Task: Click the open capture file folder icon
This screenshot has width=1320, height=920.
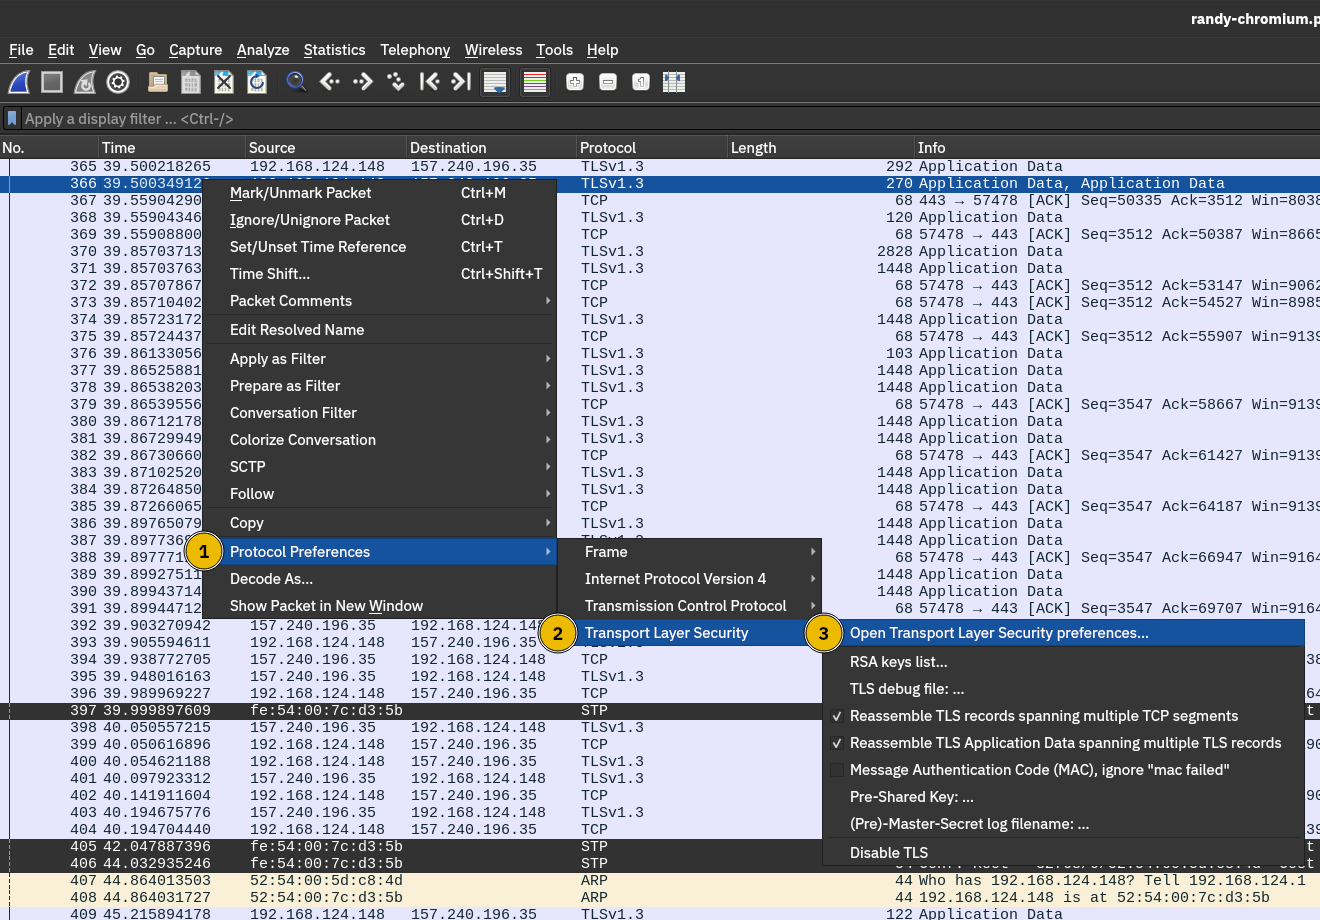Action: click(158, 82)
